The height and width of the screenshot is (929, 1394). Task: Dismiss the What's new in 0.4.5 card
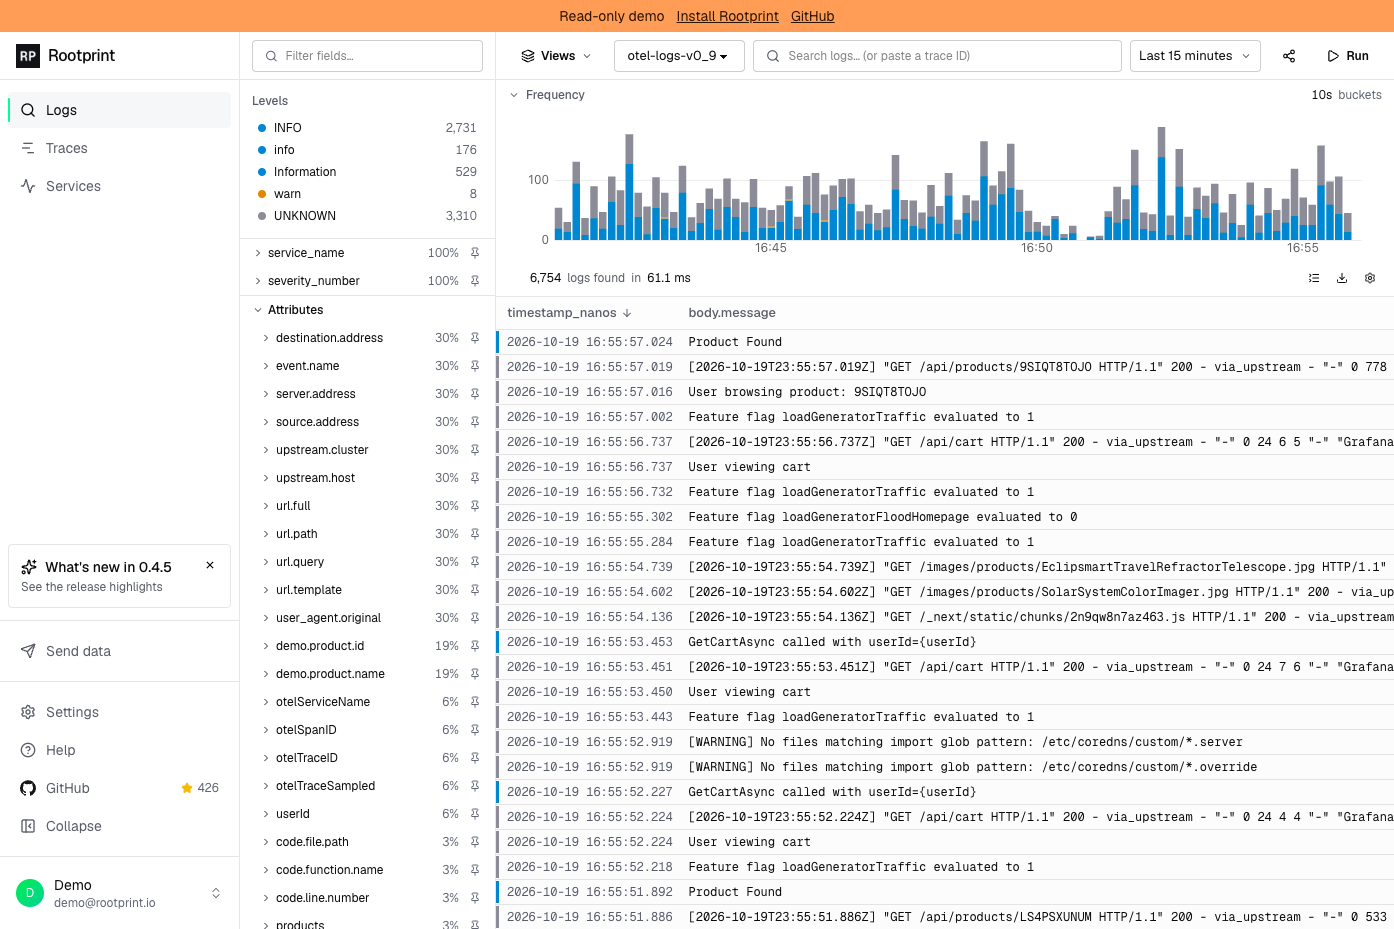[210, 565]
